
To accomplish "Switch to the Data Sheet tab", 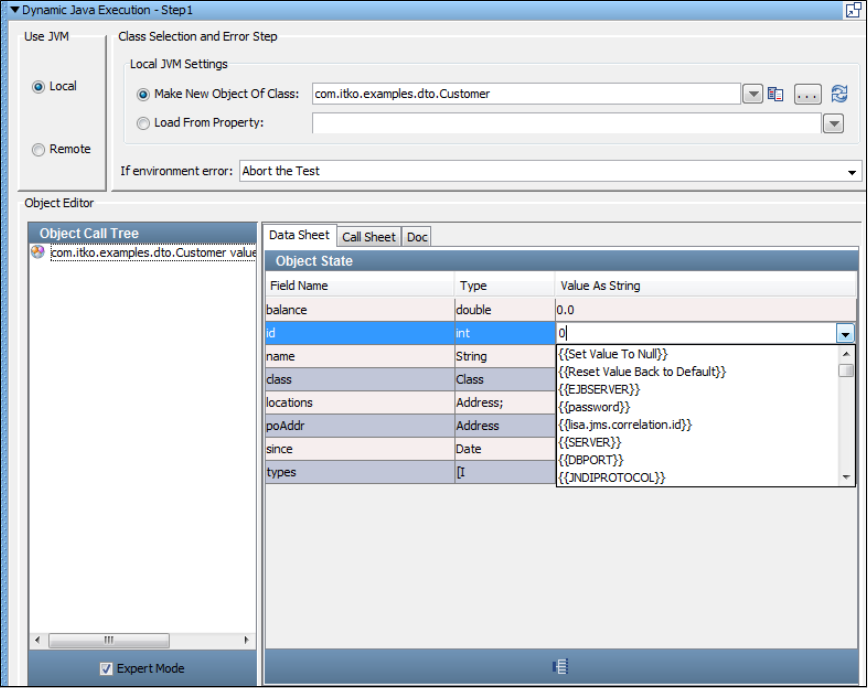I will [x=299, y=235].
